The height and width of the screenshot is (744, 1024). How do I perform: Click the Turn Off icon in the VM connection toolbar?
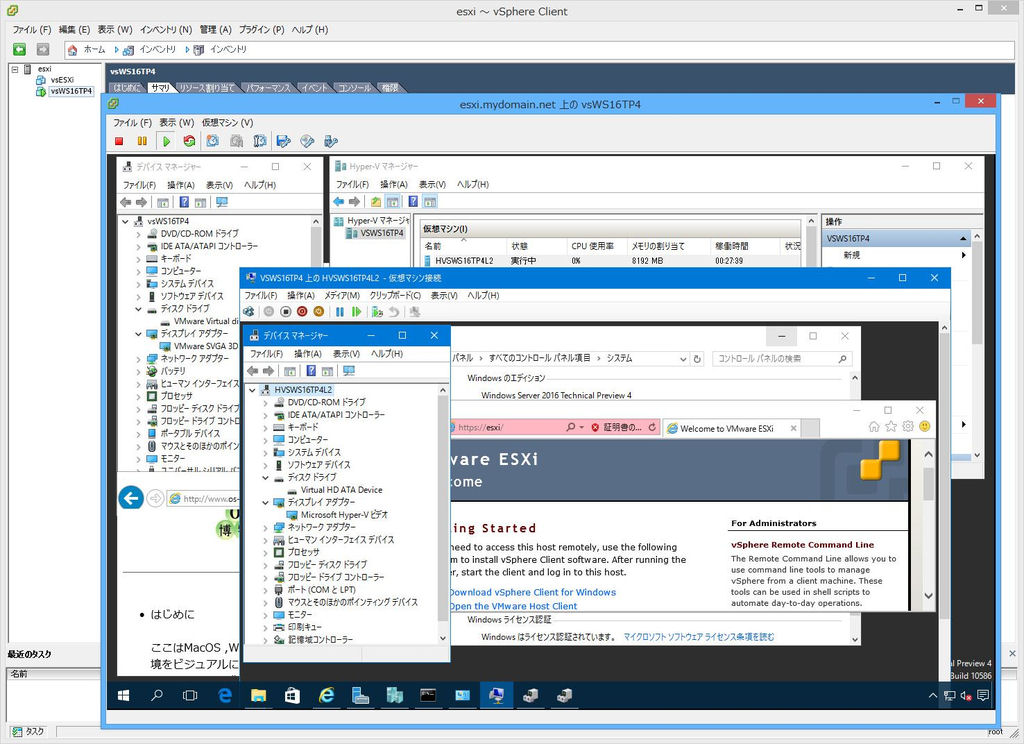pos(286,312)
